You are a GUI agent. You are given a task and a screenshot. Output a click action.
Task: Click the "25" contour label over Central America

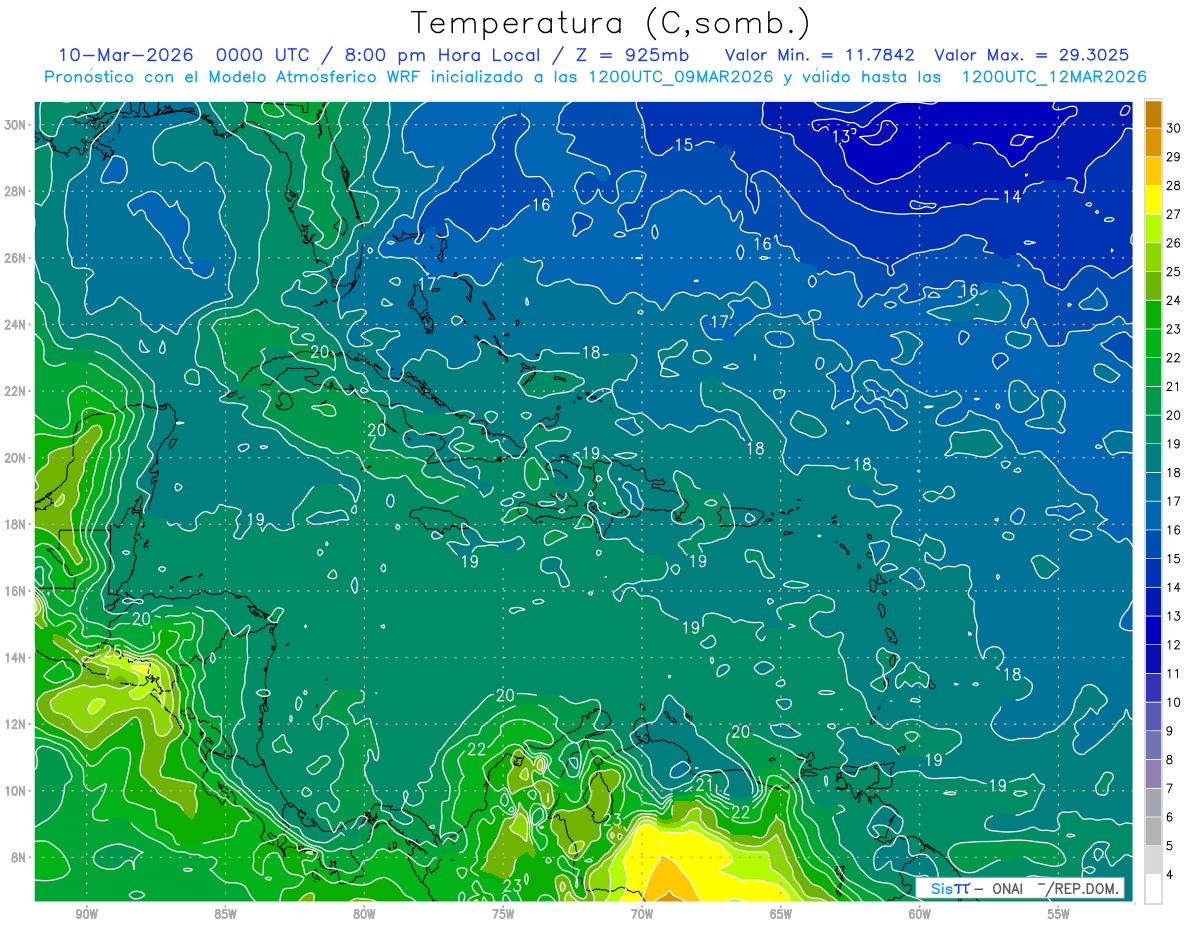[x=113, y=654]
